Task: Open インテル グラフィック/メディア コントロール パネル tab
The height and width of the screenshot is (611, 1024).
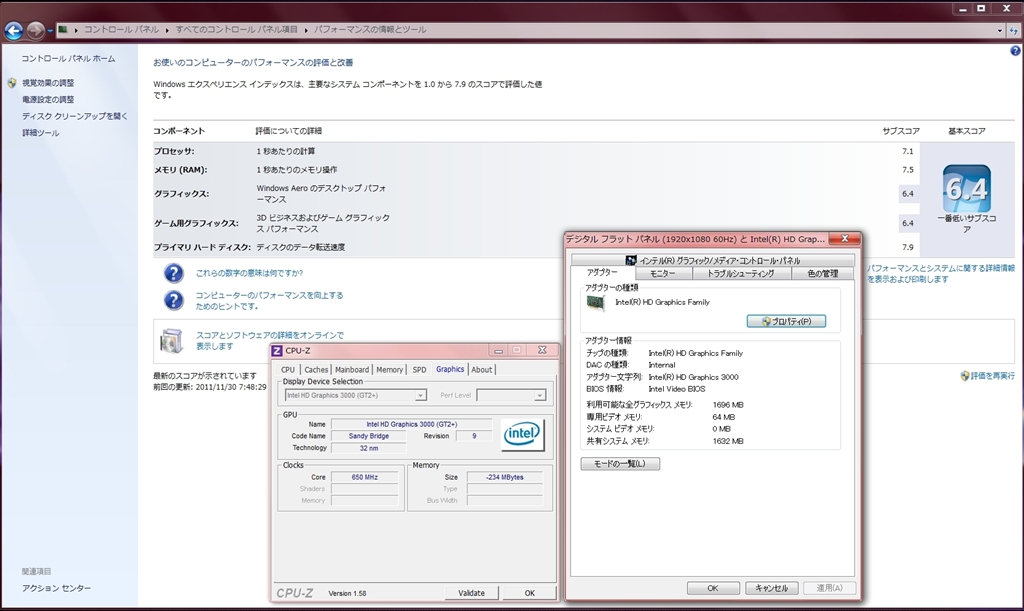Action: click(x=712, y=260)
